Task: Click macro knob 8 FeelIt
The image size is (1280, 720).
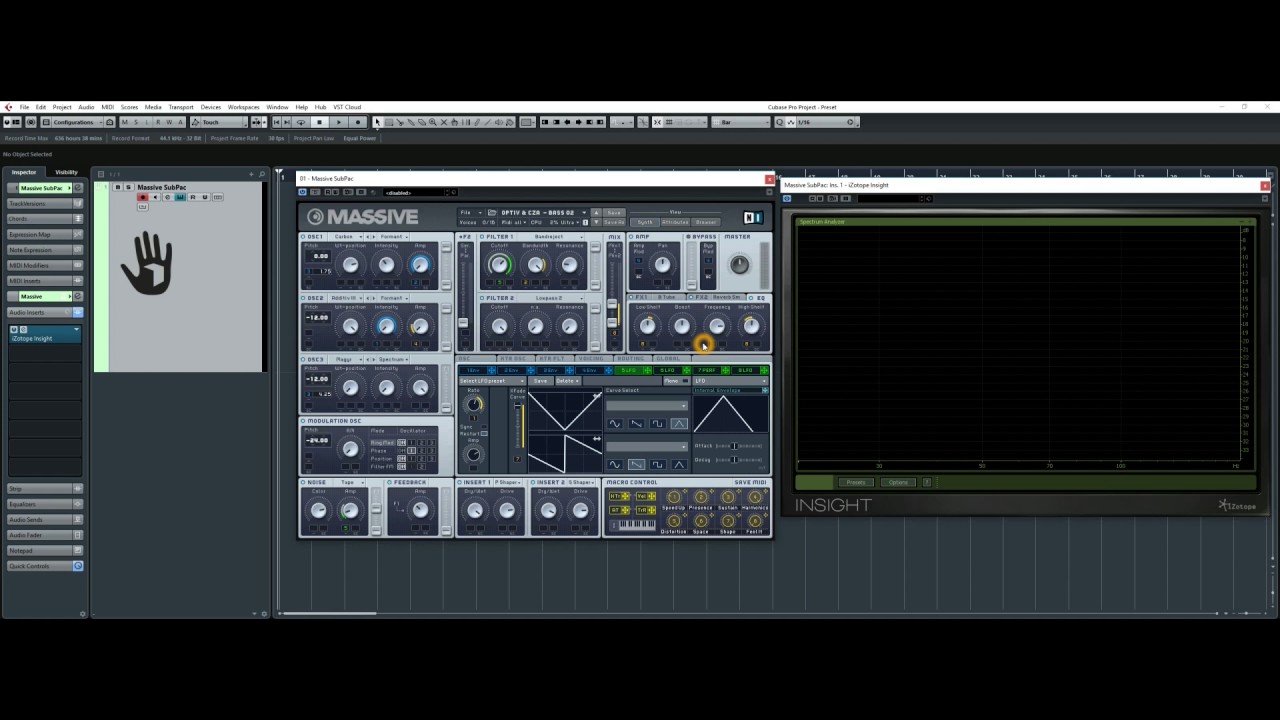Action: pos(755,521)
